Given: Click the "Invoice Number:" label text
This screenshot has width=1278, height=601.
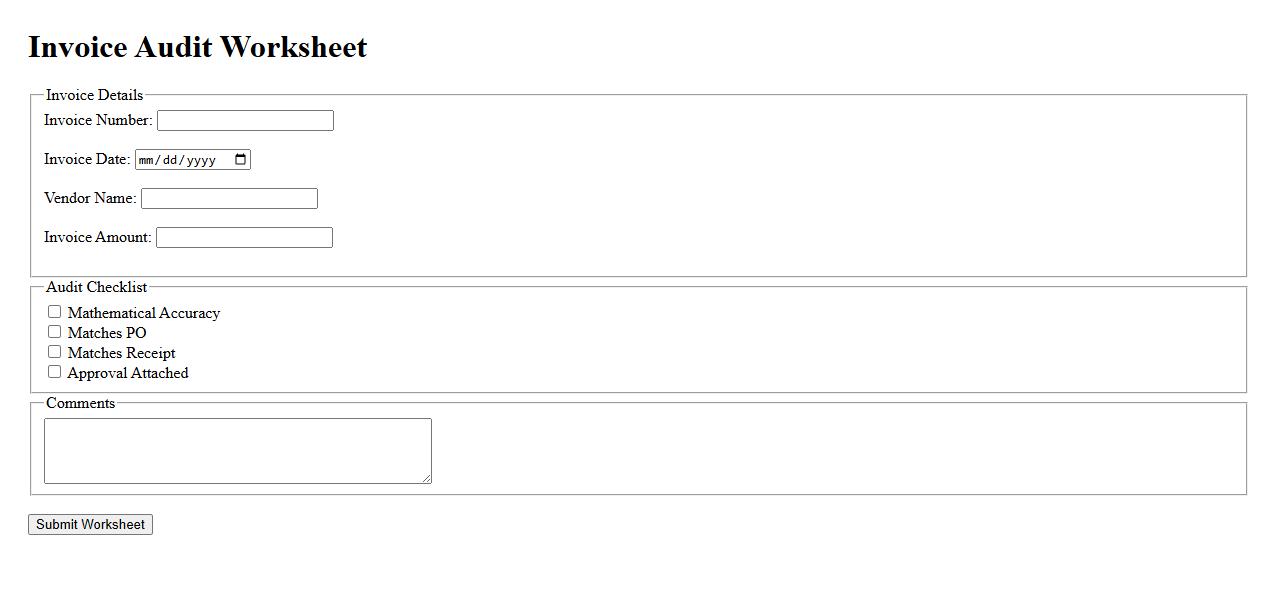Looking at the screenshot, I should [x=98, y=121].
